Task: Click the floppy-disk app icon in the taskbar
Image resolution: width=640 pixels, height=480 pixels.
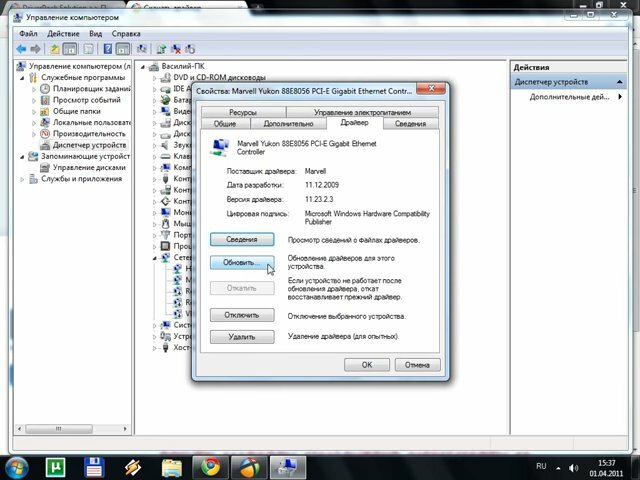Action: click(94, 467)
